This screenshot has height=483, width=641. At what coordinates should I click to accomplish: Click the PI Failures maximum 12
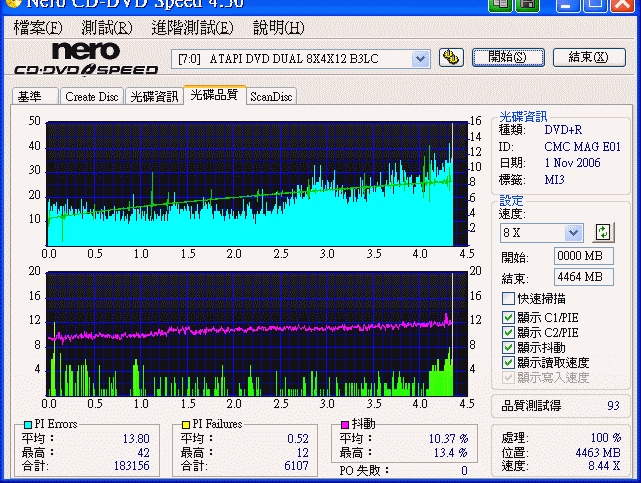pyautogui.click(x=303, y=453)
